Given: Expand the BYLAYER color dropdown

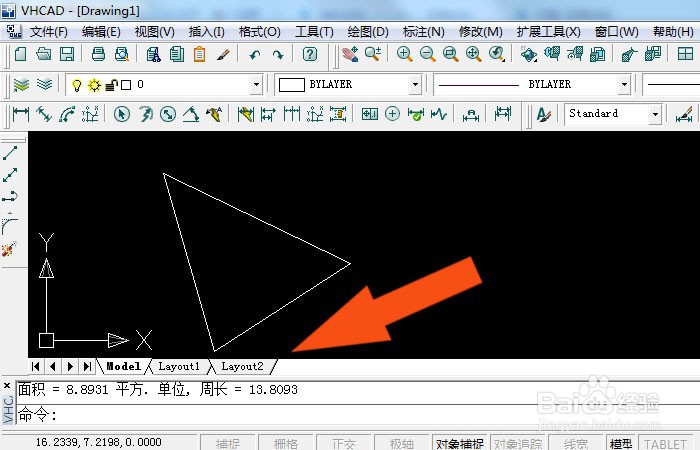Looking at the screenshot, I should pyautogui.click(x=415, y=84).
